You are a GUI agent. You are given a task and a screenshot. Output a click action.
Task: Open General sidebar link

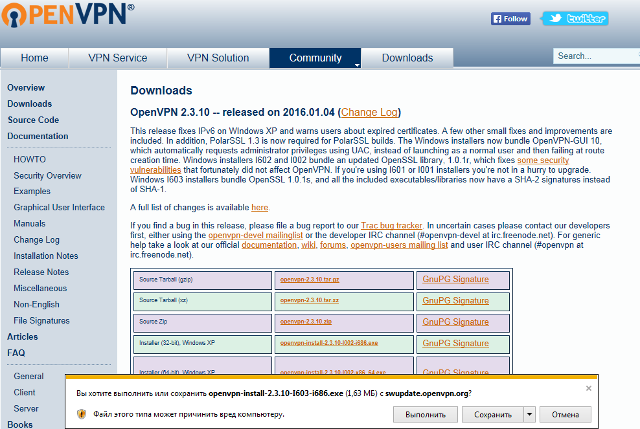(29, 376)
